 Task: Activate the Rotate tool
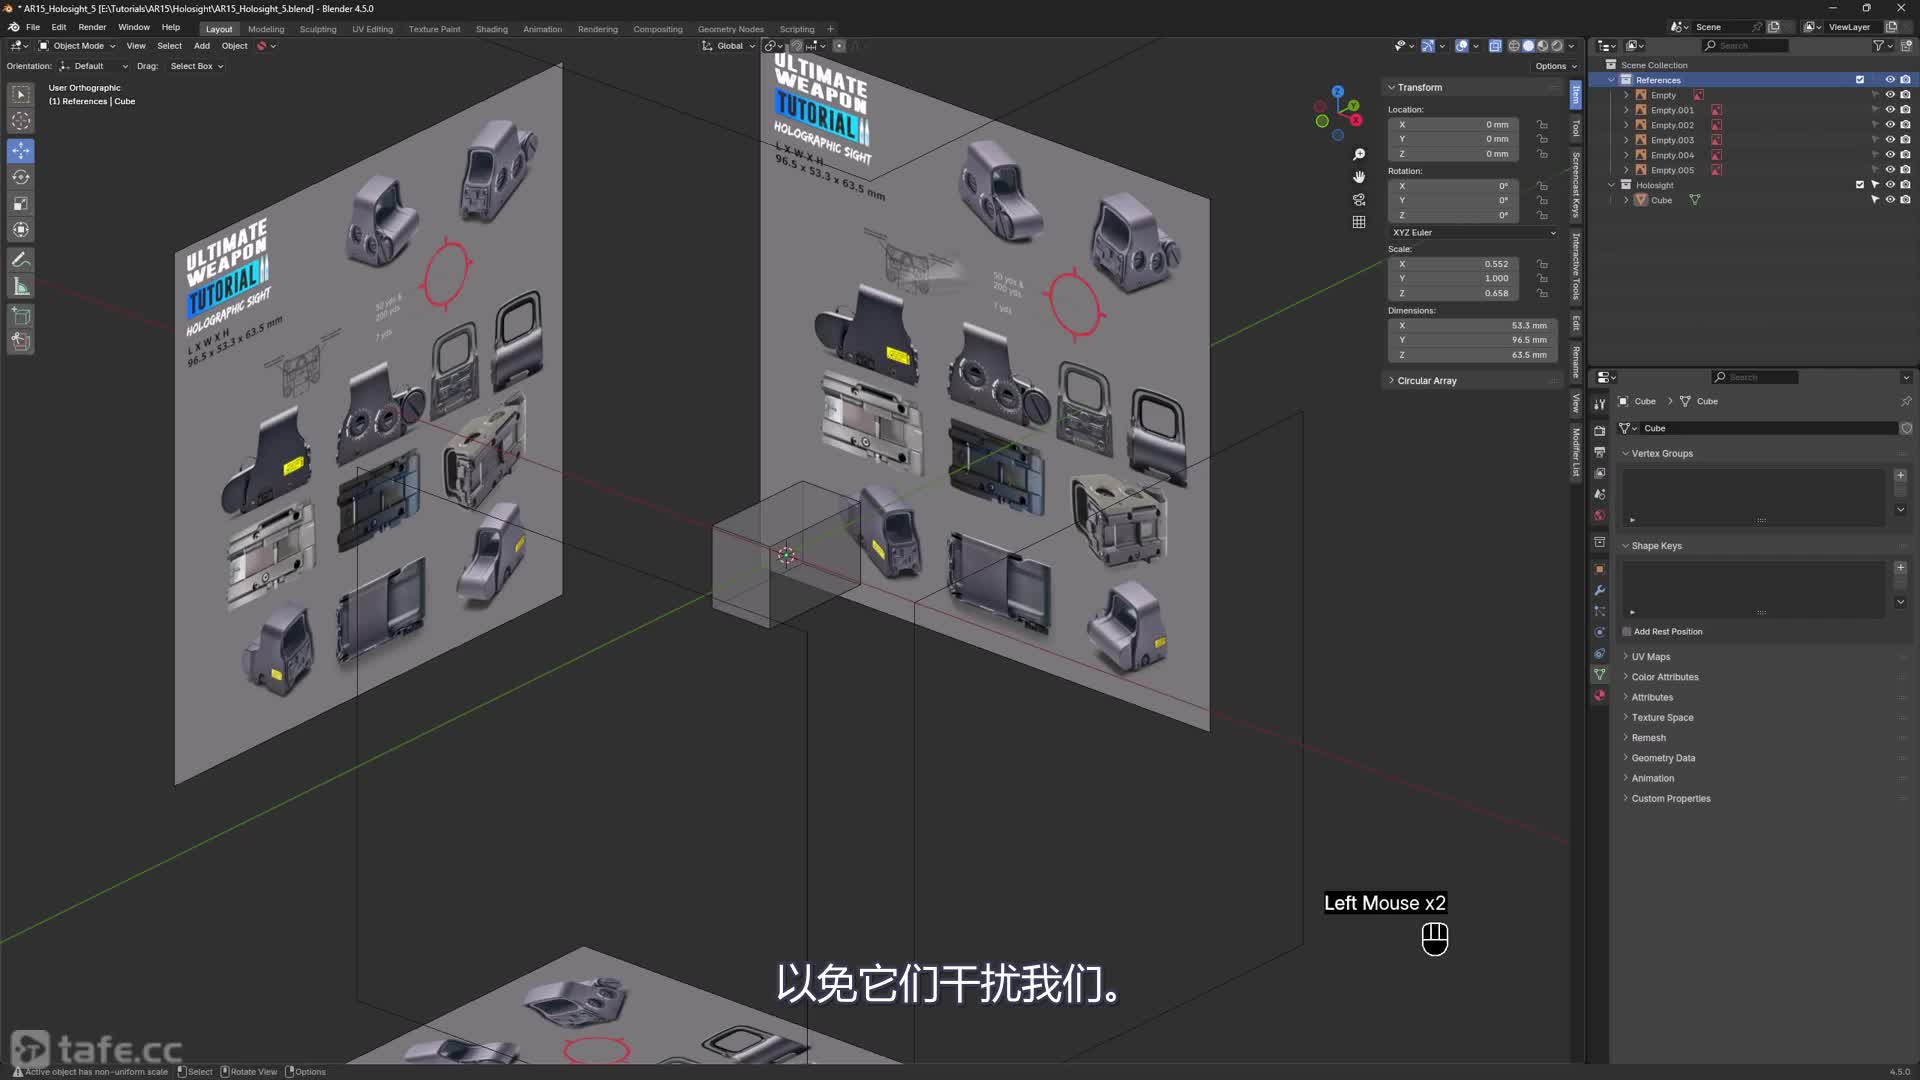click(x=21, y=177)
